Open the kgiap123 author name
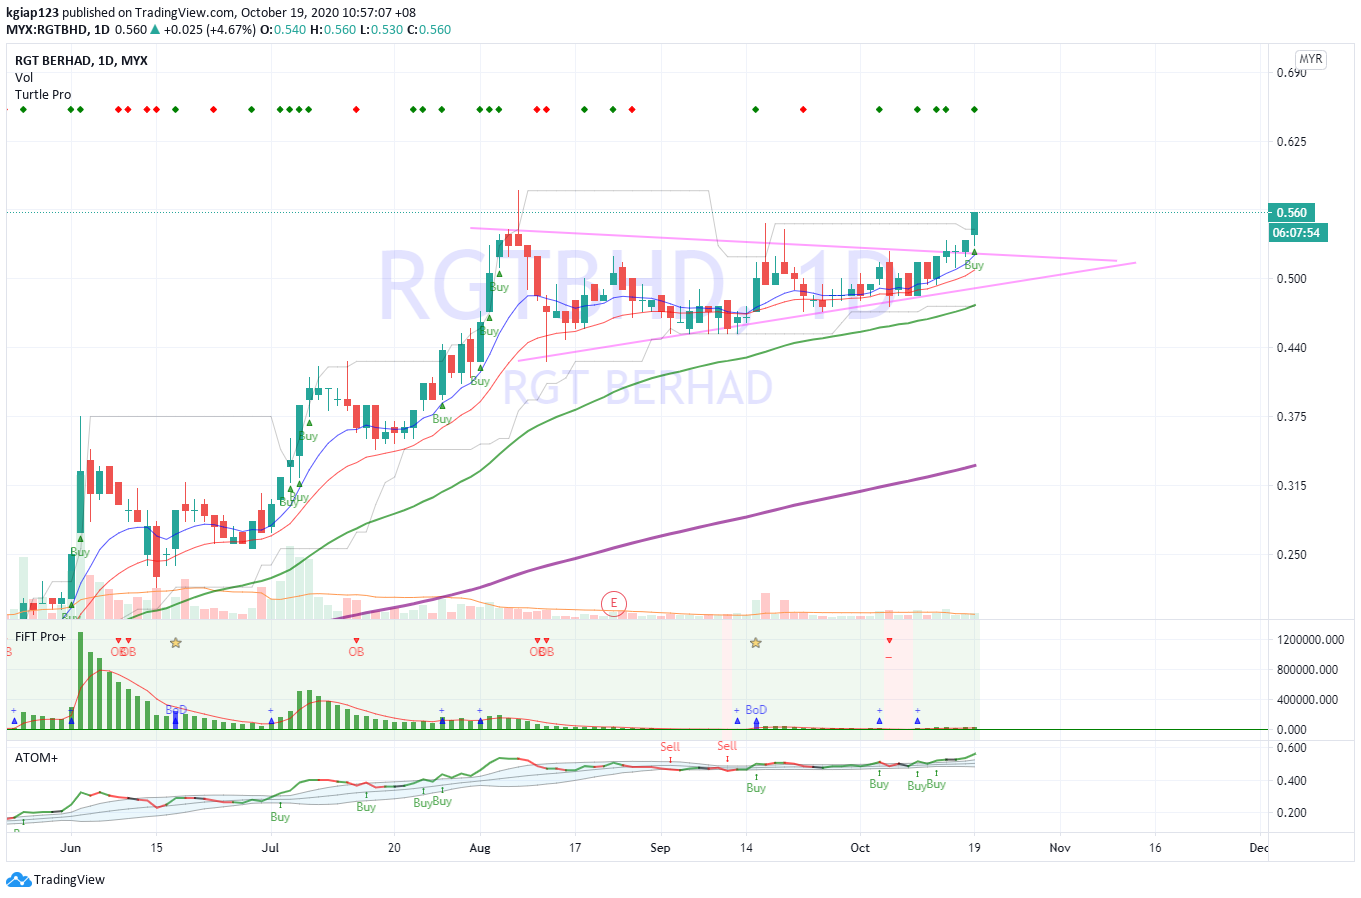This screenshot has width=1361, height=898. [x=32, y=13]
